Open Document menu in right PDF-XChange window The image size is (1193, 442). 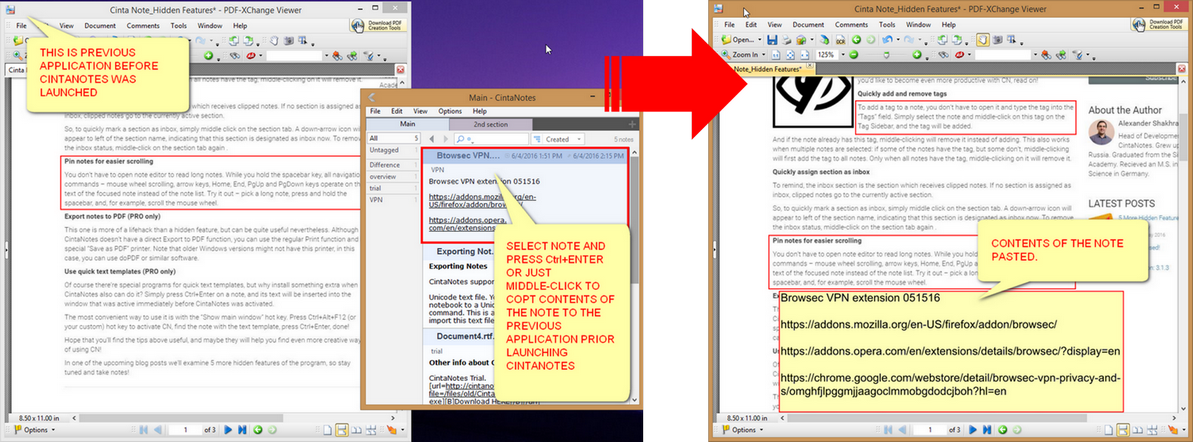(808, 24)
